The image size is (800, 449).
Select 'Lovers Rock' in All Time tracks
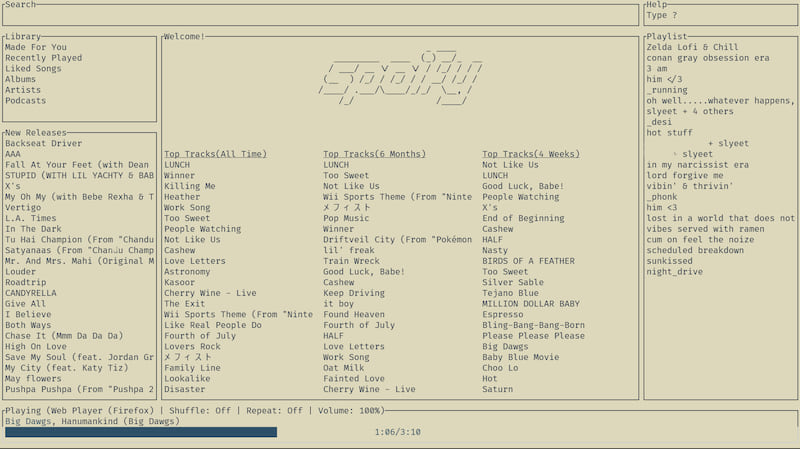point(192,347)
